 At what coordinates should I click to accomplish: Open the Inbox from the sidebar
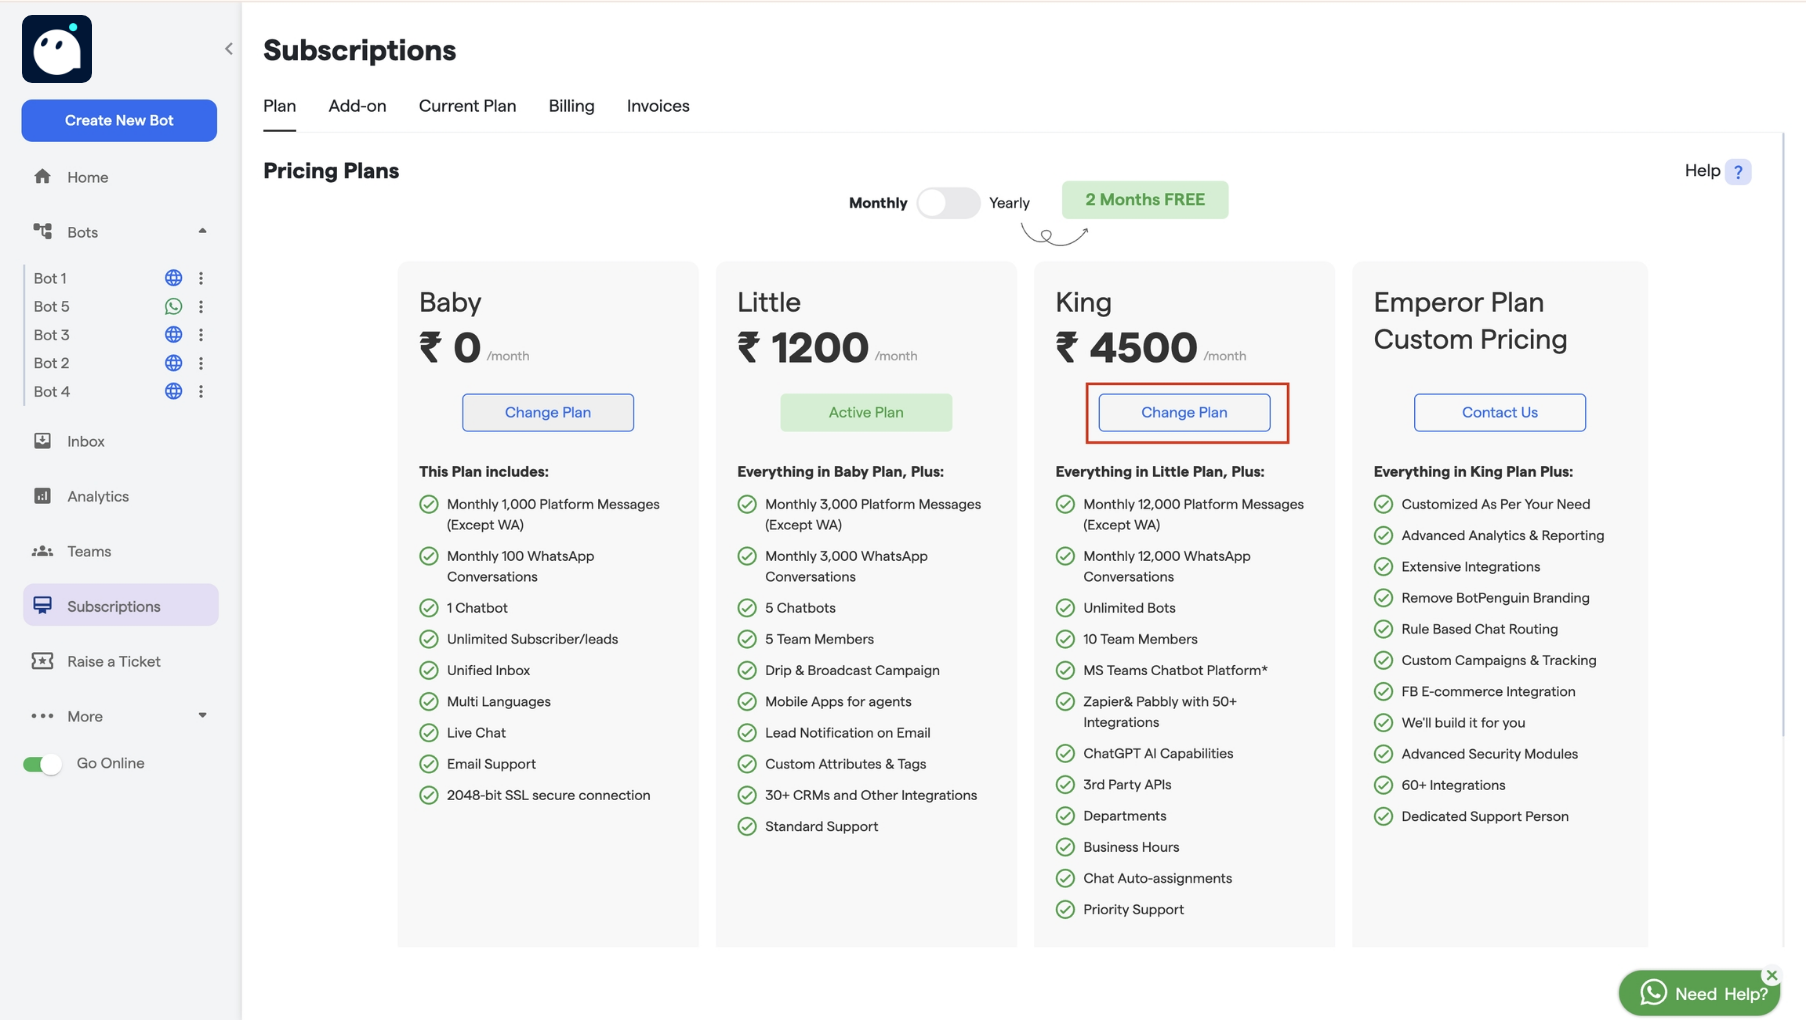click(x=86, y=440)
